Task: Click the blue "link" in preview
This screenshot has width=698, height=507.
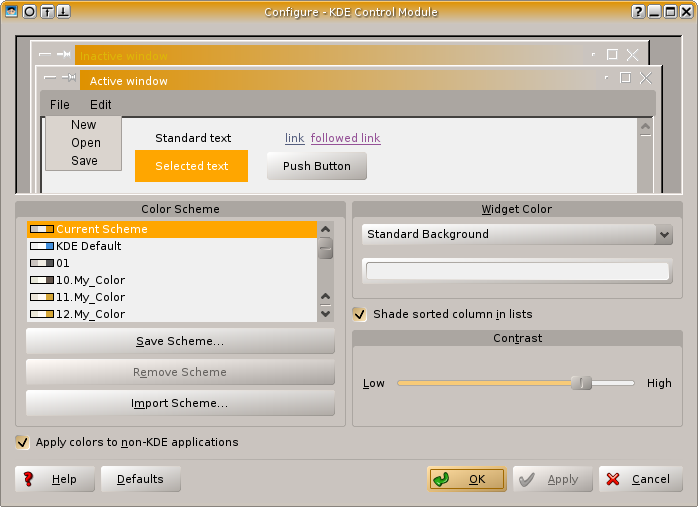Action: (x=295, y=138)
